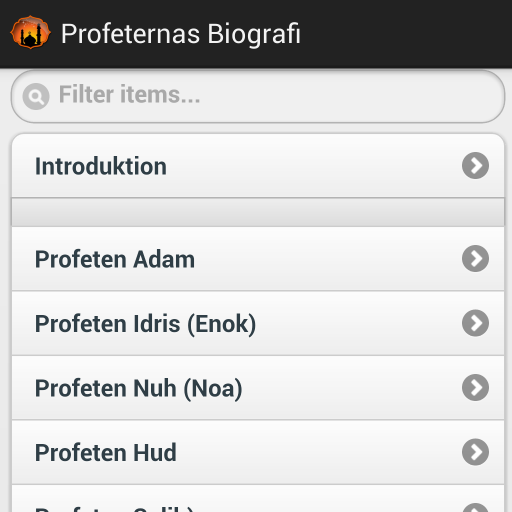The width and height of the screenshot is (512, 512).
Task: Click arrow icon next to Profeten Idris (Enok)
Action: tap(475, 323)
